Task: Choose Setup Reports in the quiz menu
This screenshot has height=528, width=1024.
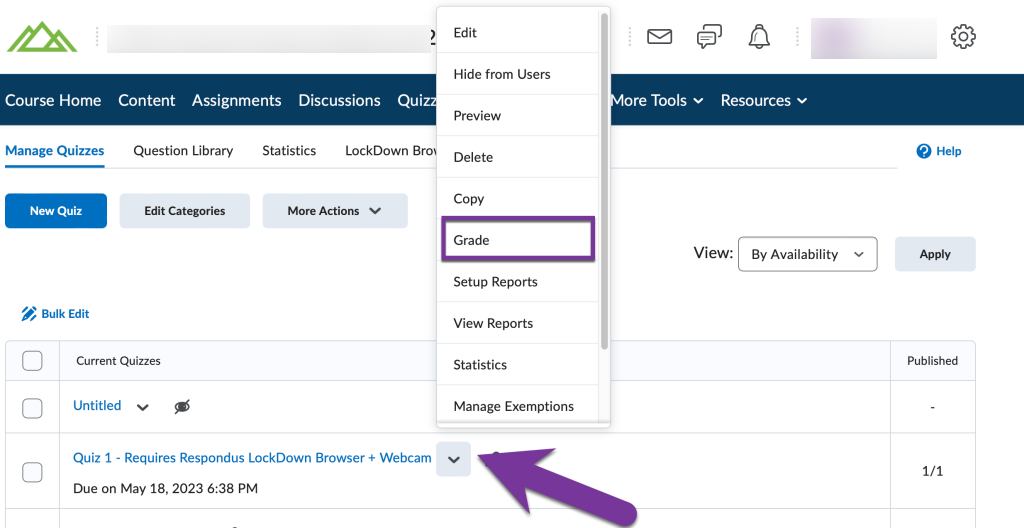Action: [517, 282]
